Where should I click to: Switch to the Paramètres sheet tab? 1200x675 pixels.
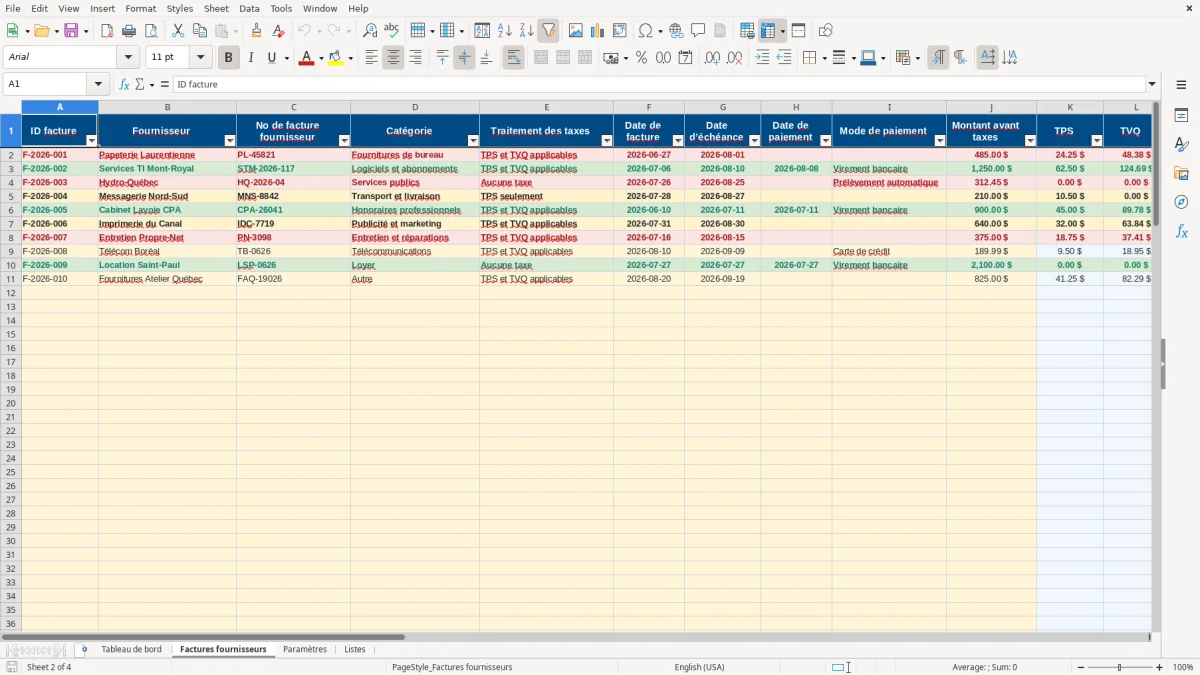click(x=305, y=649)
